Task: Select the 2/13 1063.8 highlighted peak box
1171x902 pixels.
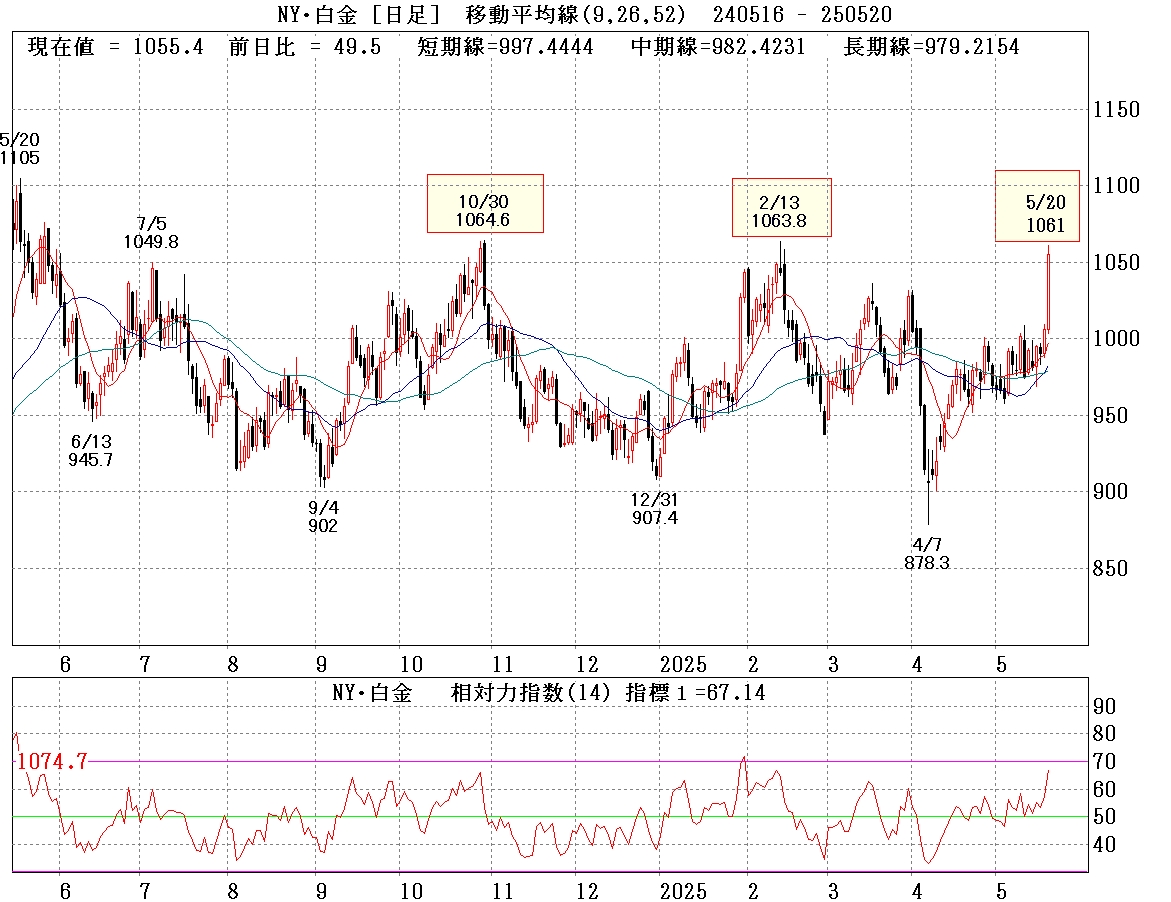Action: click(781, 208)
